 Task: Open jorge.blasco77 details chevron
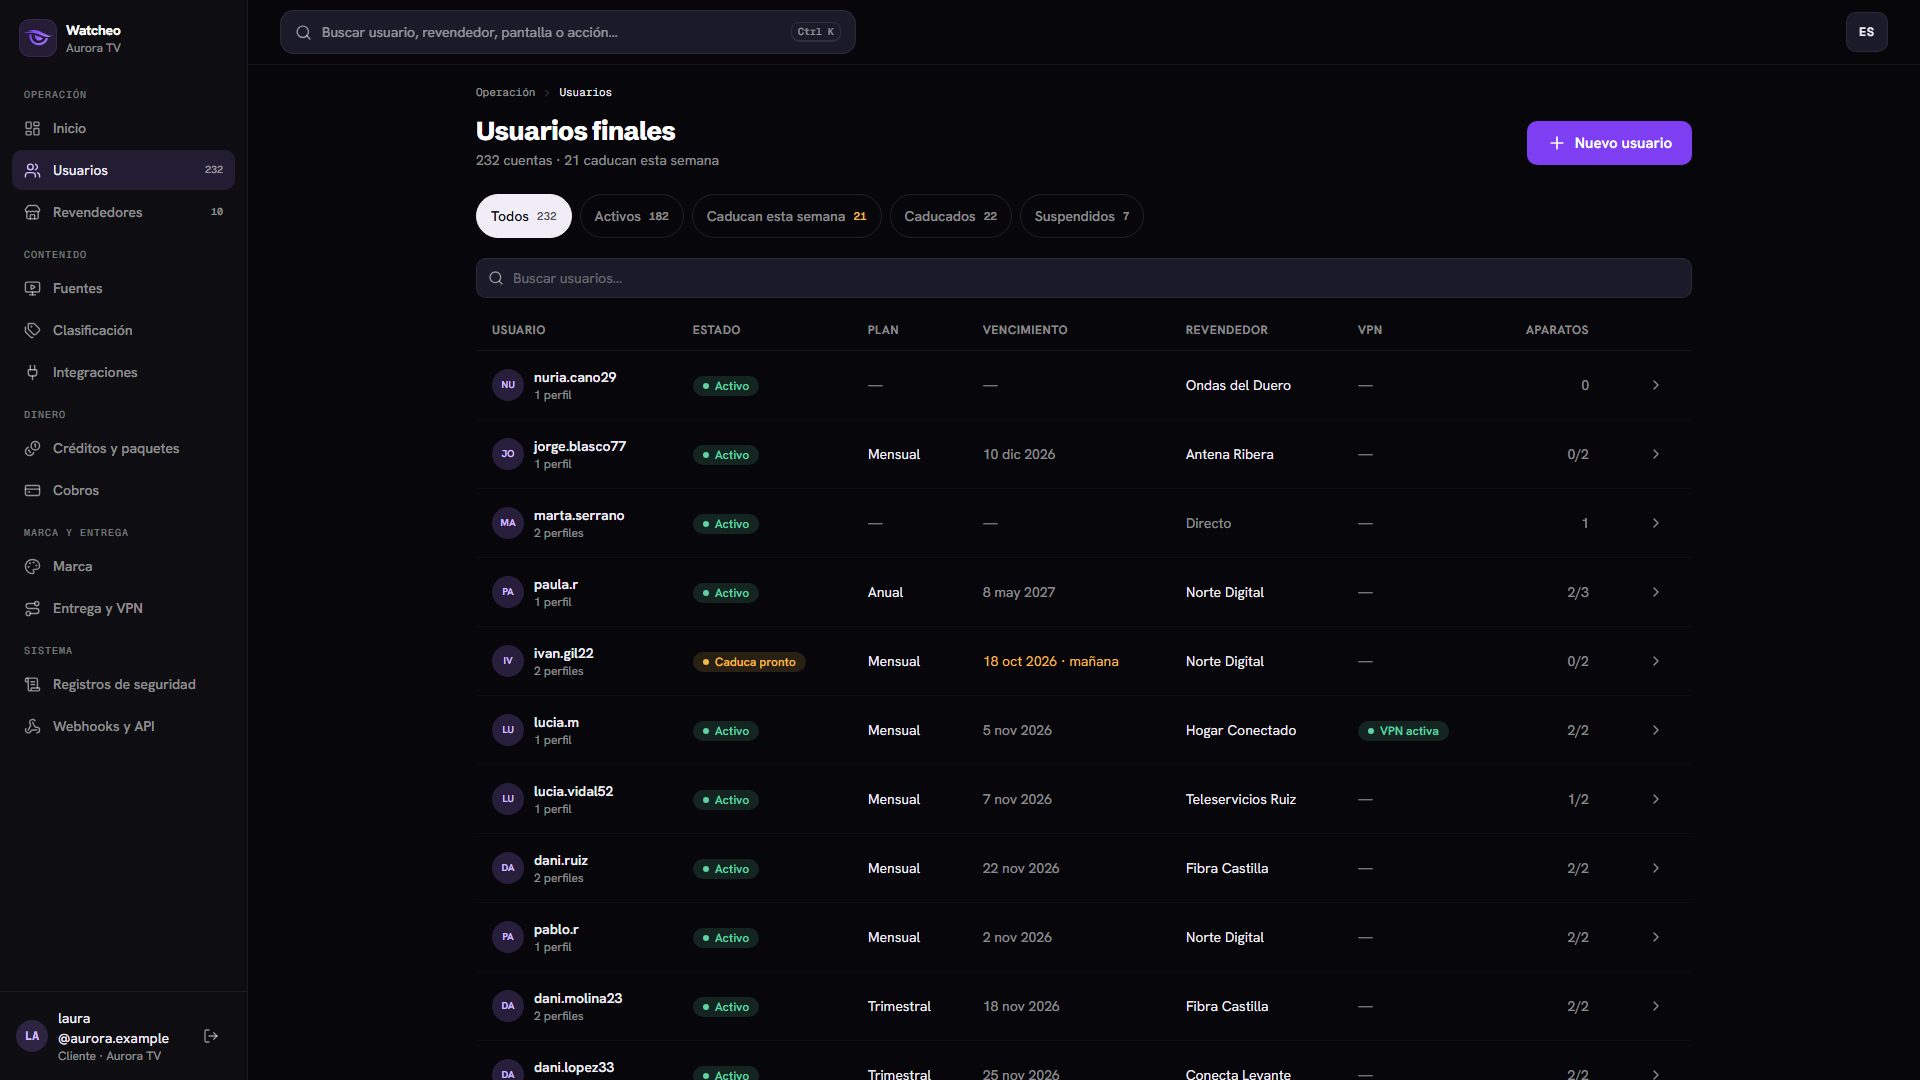(x=1656, y=454)
